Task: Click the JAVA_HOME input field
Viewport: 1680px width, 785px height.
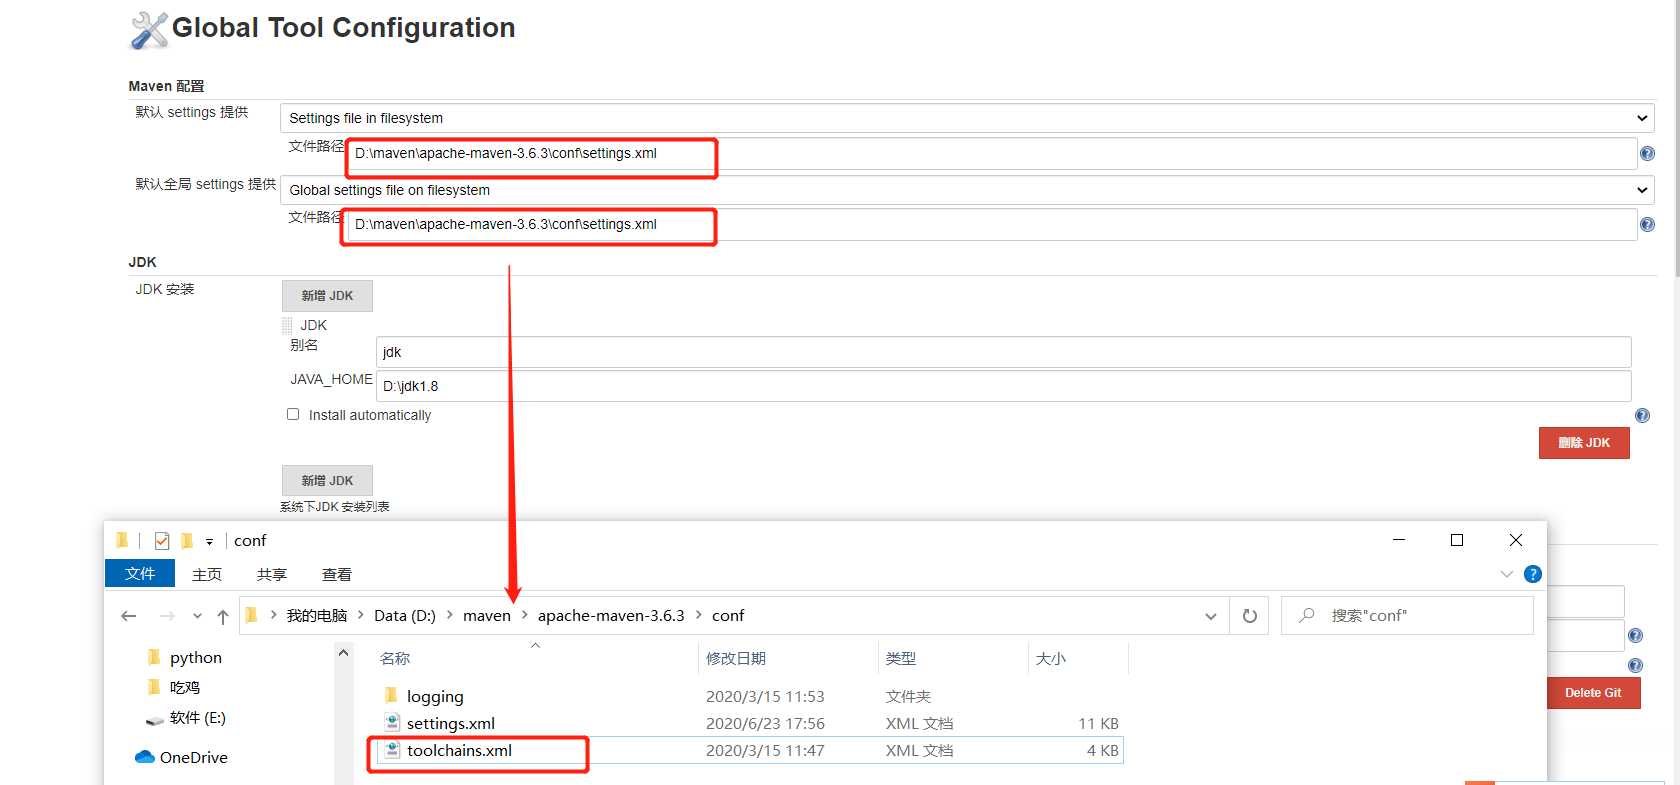Action: [1004, 386]
